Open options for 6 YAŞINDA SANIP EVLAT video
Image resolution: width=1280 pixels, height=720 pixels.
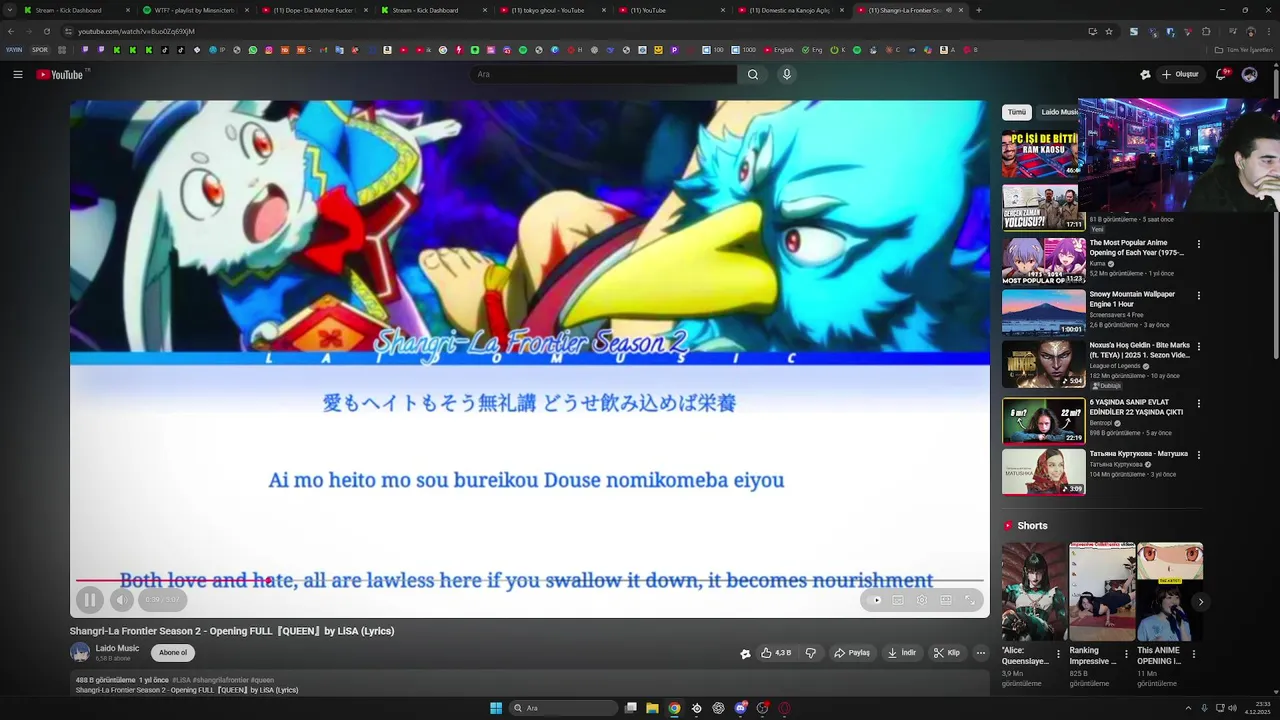pos(1199,403)
